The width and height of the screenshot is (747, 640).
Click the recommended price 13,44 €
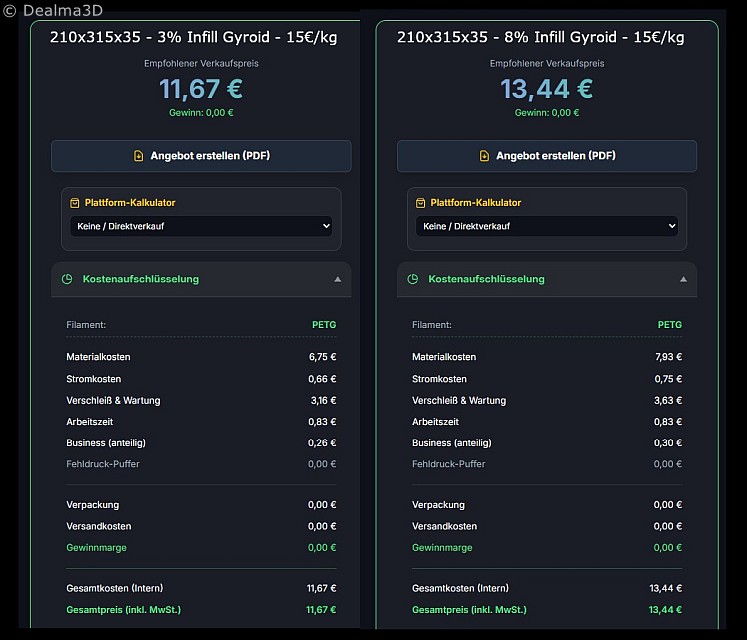[547, 89]
